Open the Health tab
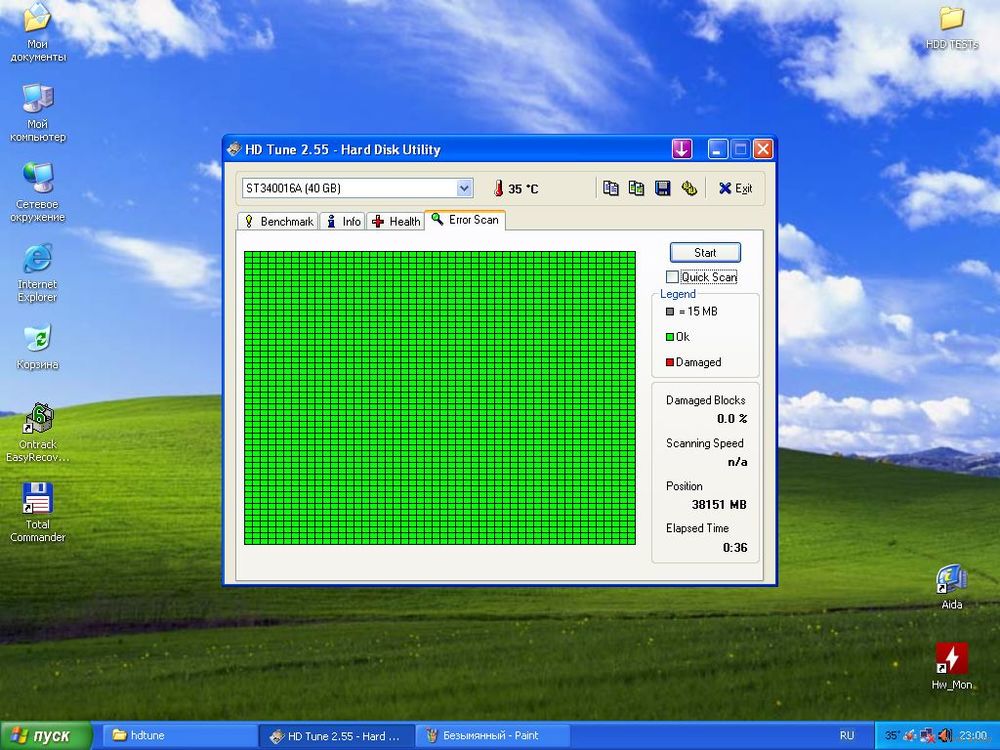 pos(396,221)
